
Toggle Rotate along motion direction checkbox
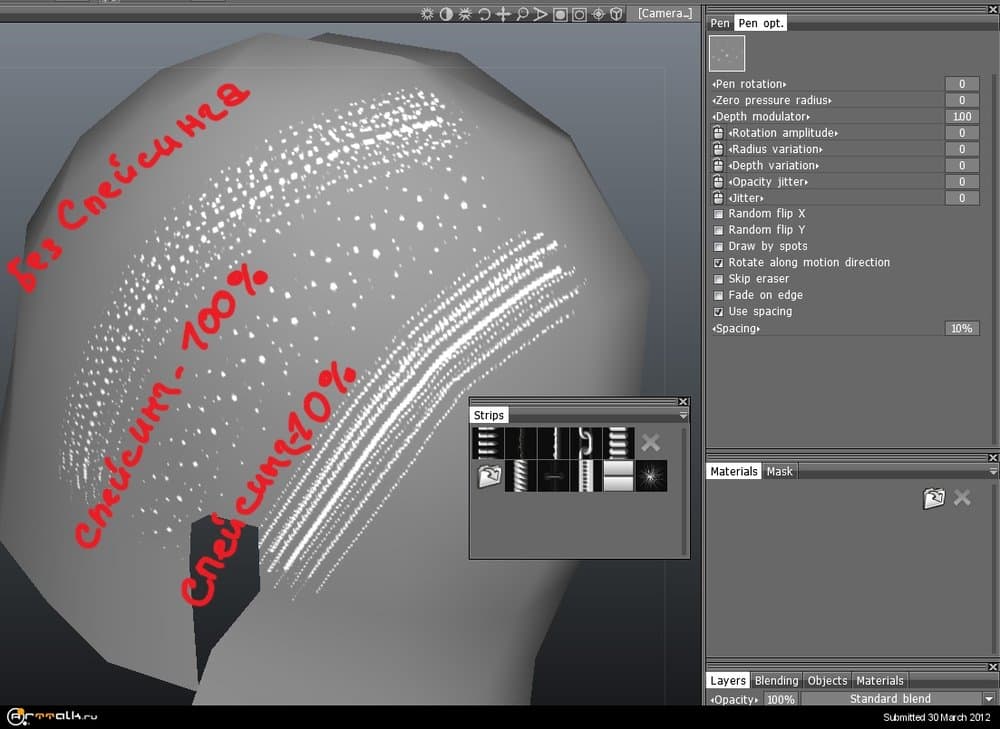pyautogui.click(x=718, y=263)
